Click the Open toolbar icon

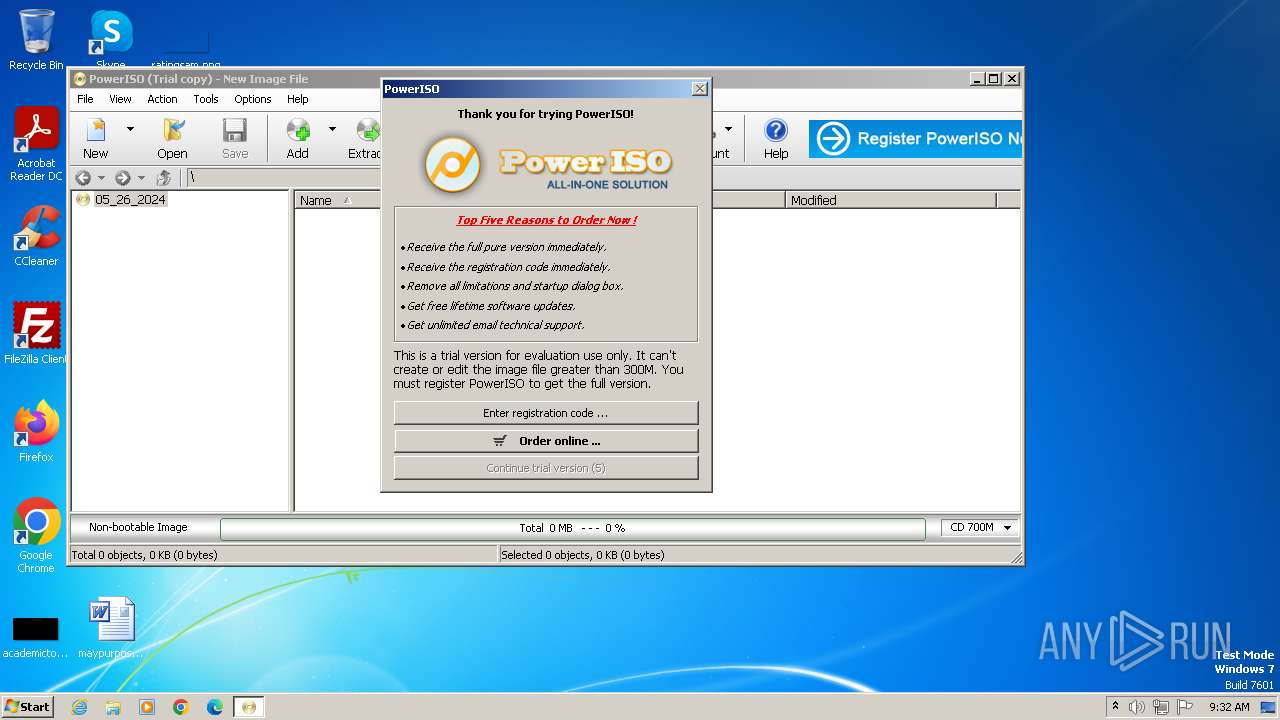coord(172,138)
